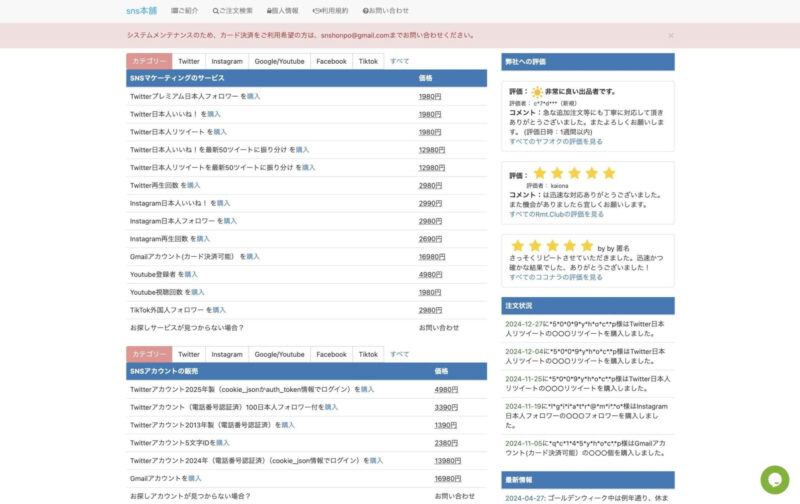The height and width of the screenshot is (504, 800).
Task: Open ご注文検索 in the top navigation
Action: point(233,11)
